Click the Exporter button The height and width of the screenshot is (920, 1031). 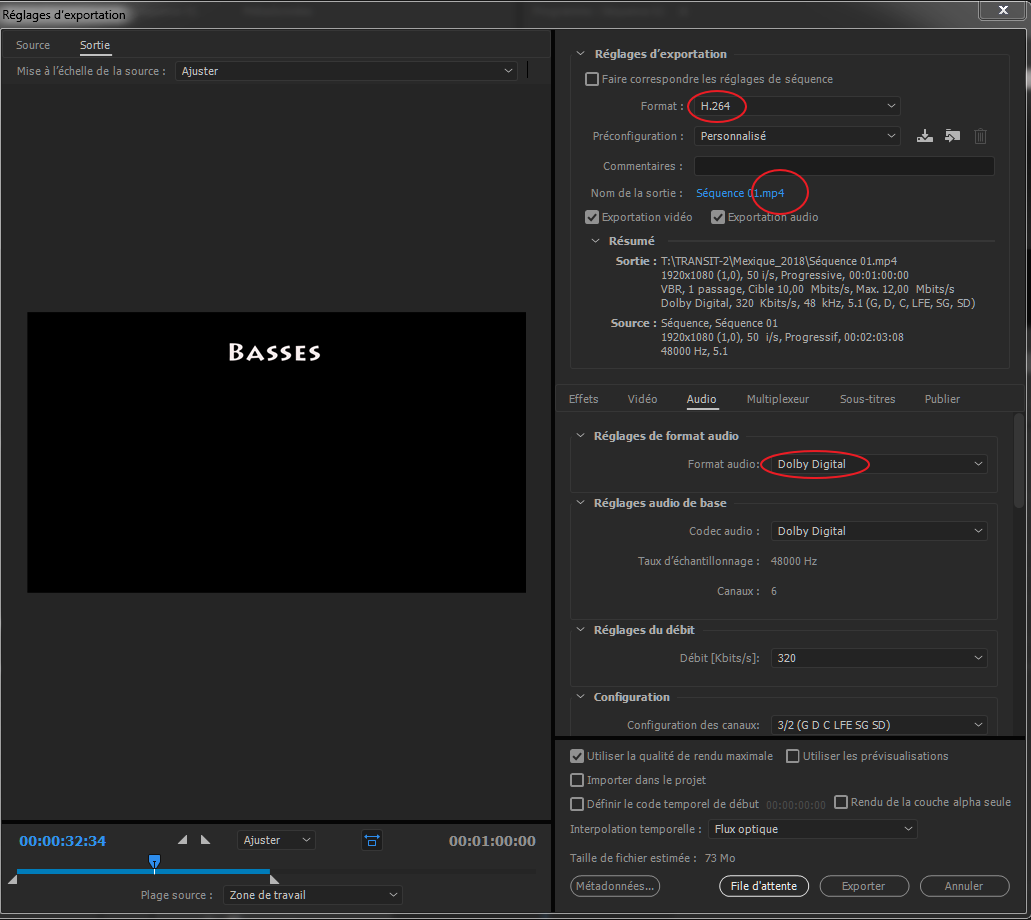863,886
